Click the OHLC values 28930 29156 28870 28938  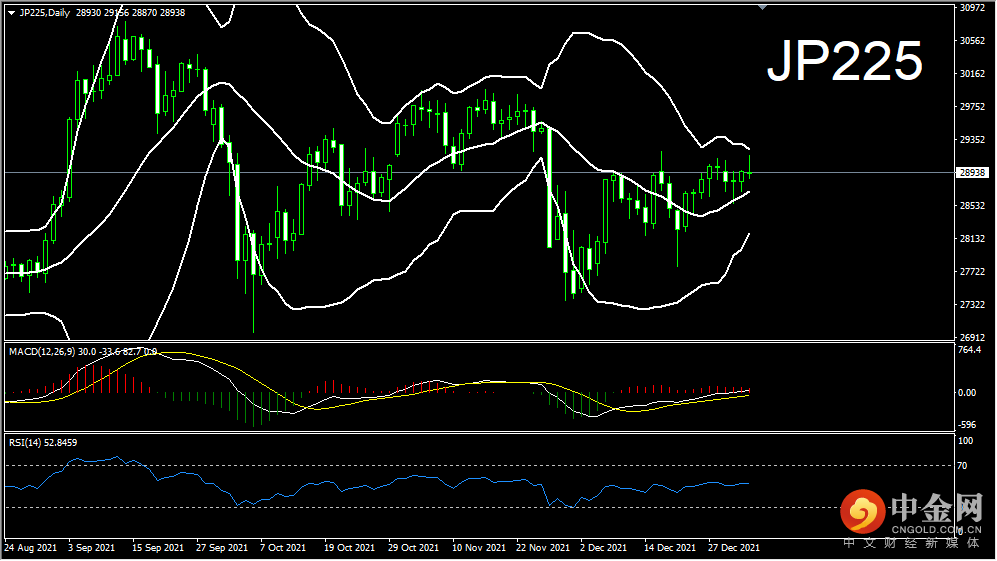130,13
